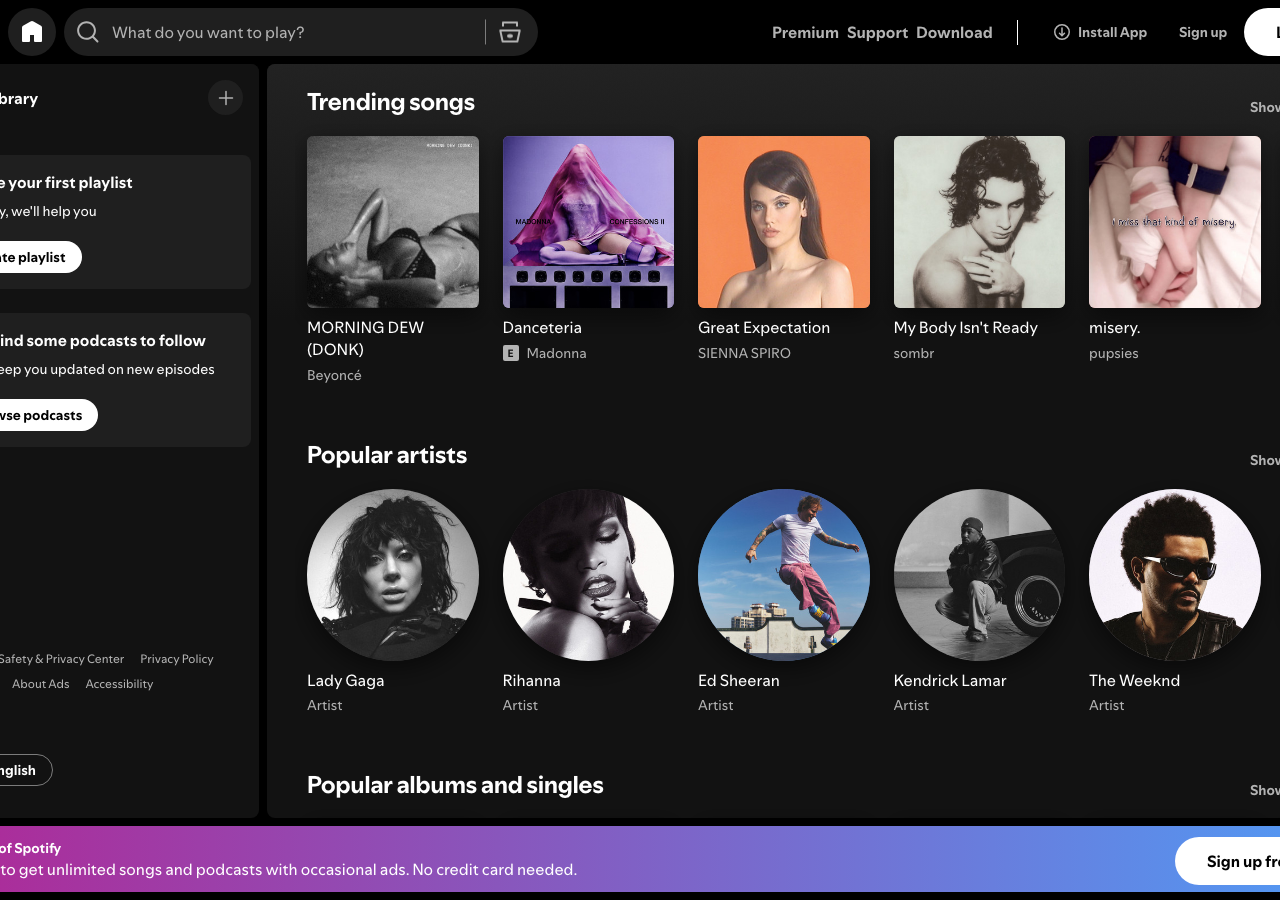
Task: Open Danceteria album cover
Action: (588, 222)
